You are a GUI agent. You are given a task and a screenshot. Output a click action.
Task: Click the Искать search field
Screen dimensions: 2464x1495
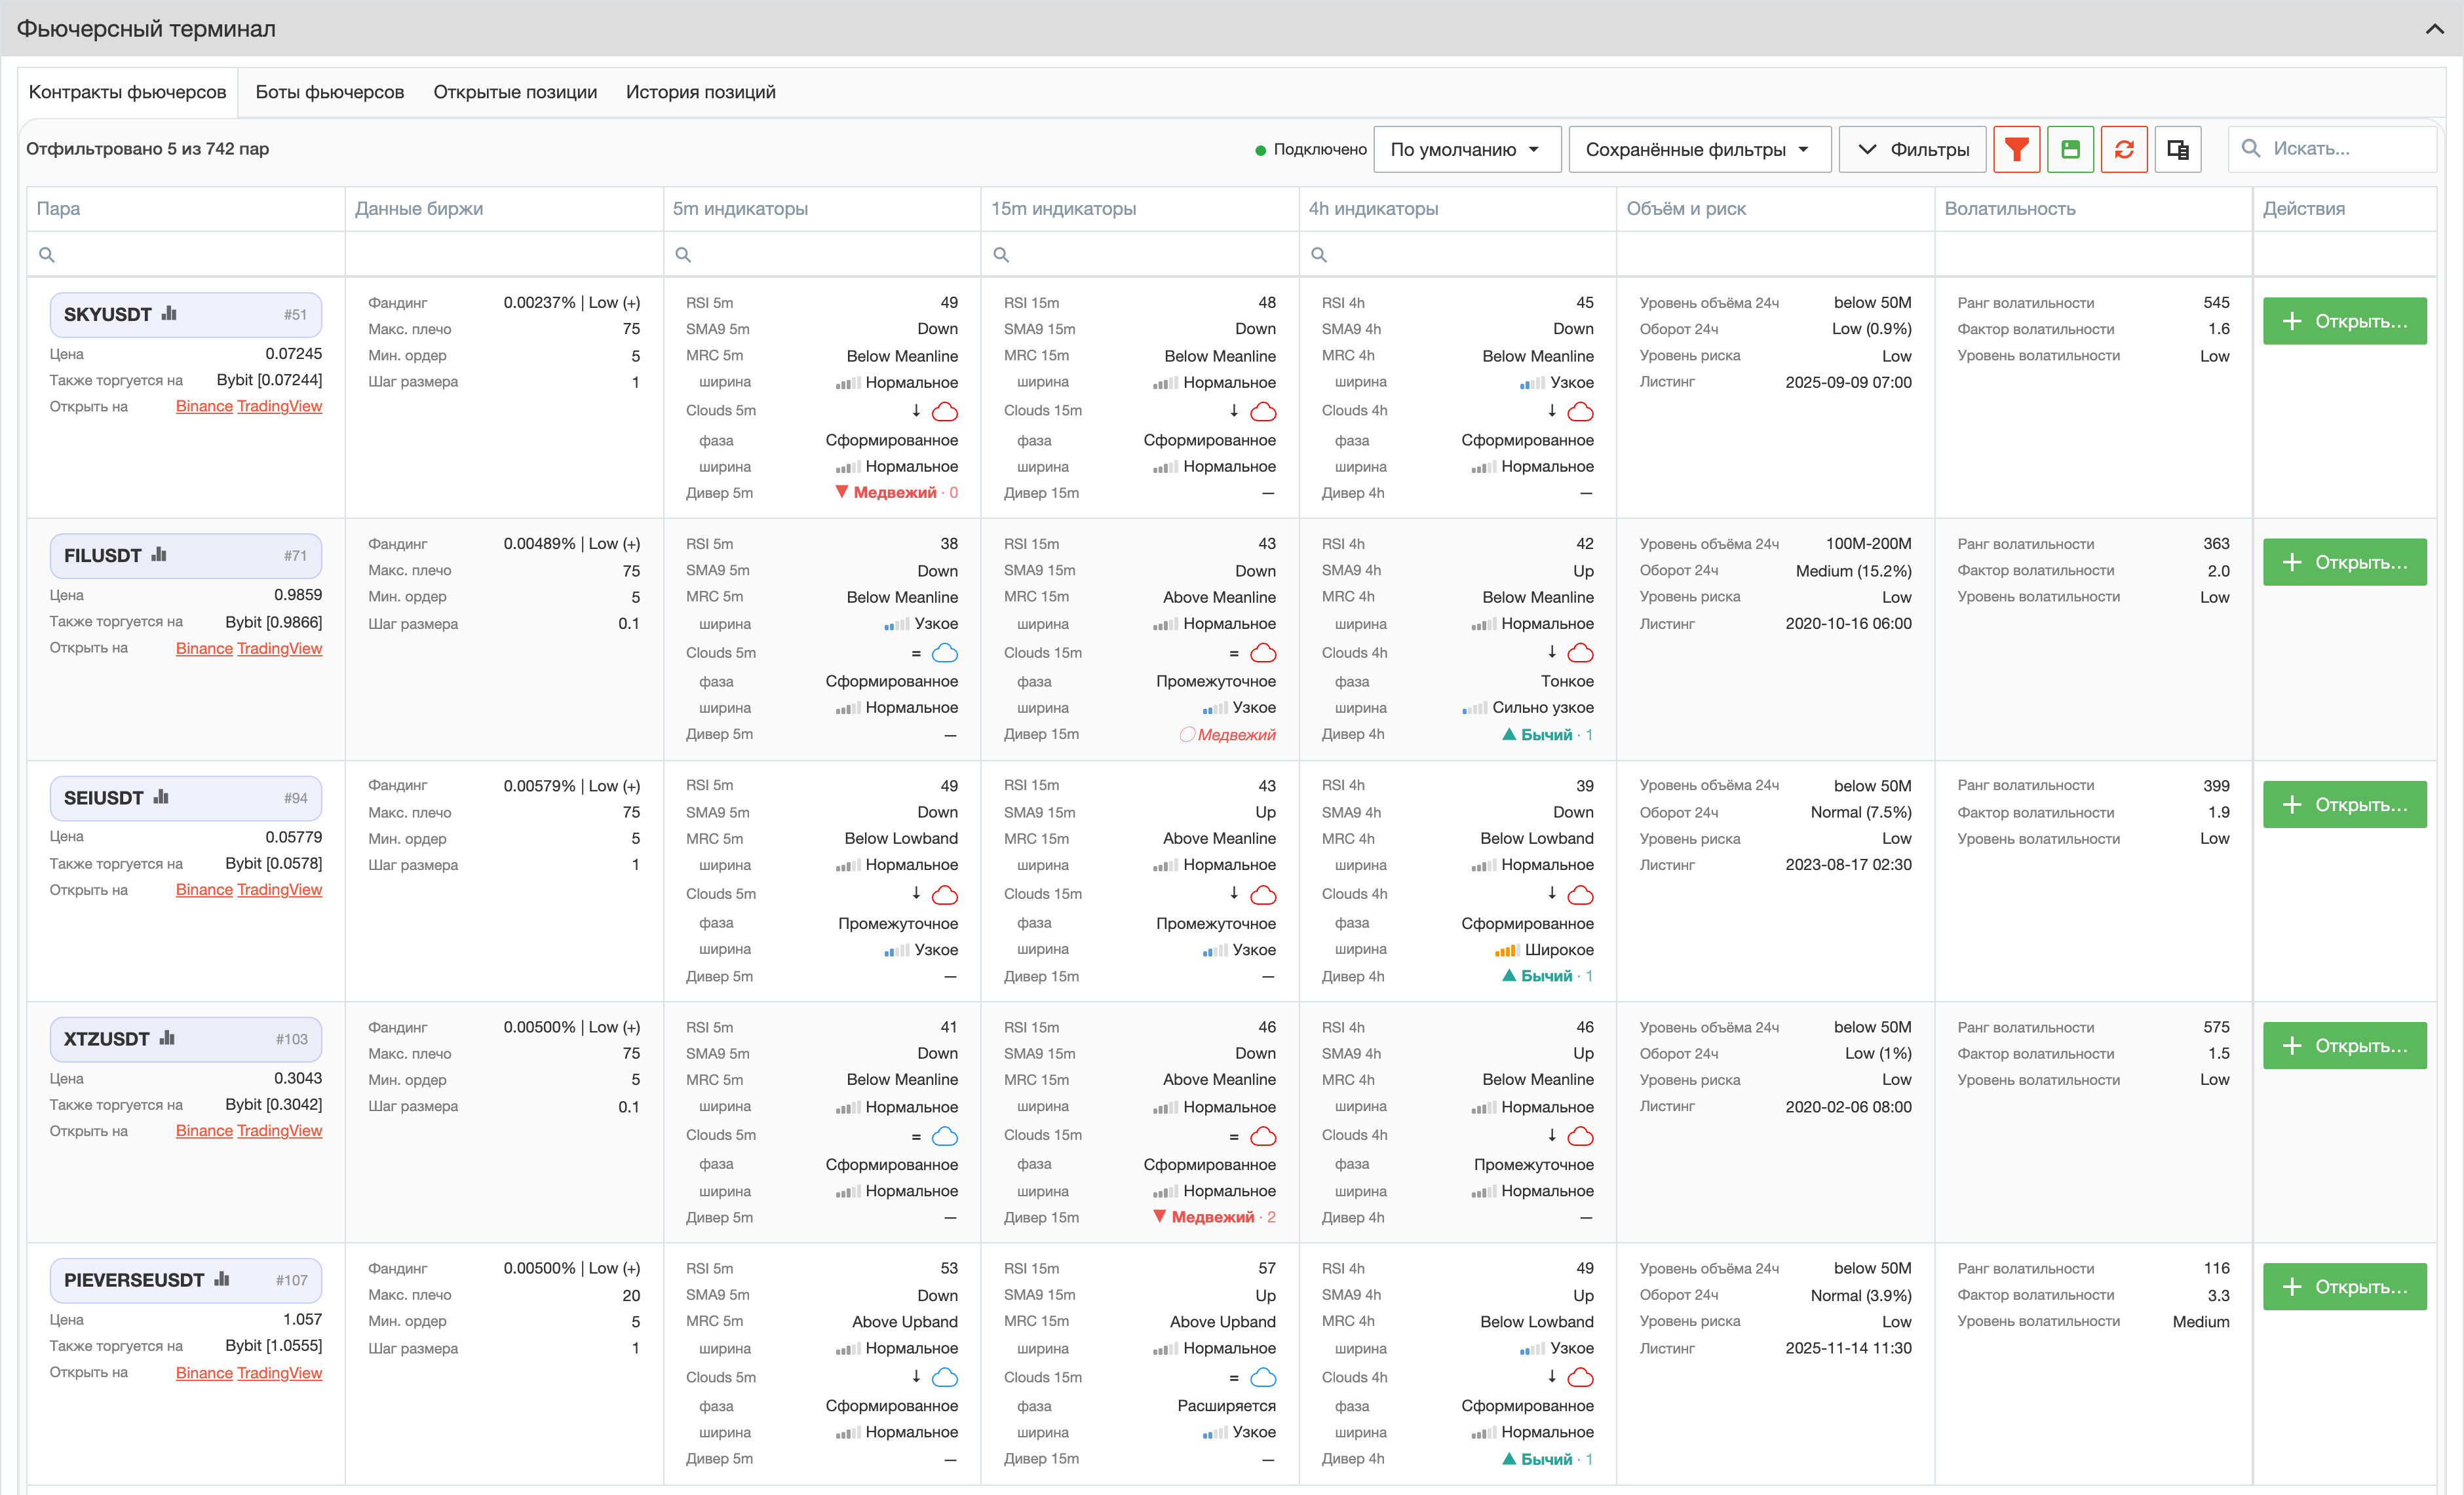[x=2332, y=149]
